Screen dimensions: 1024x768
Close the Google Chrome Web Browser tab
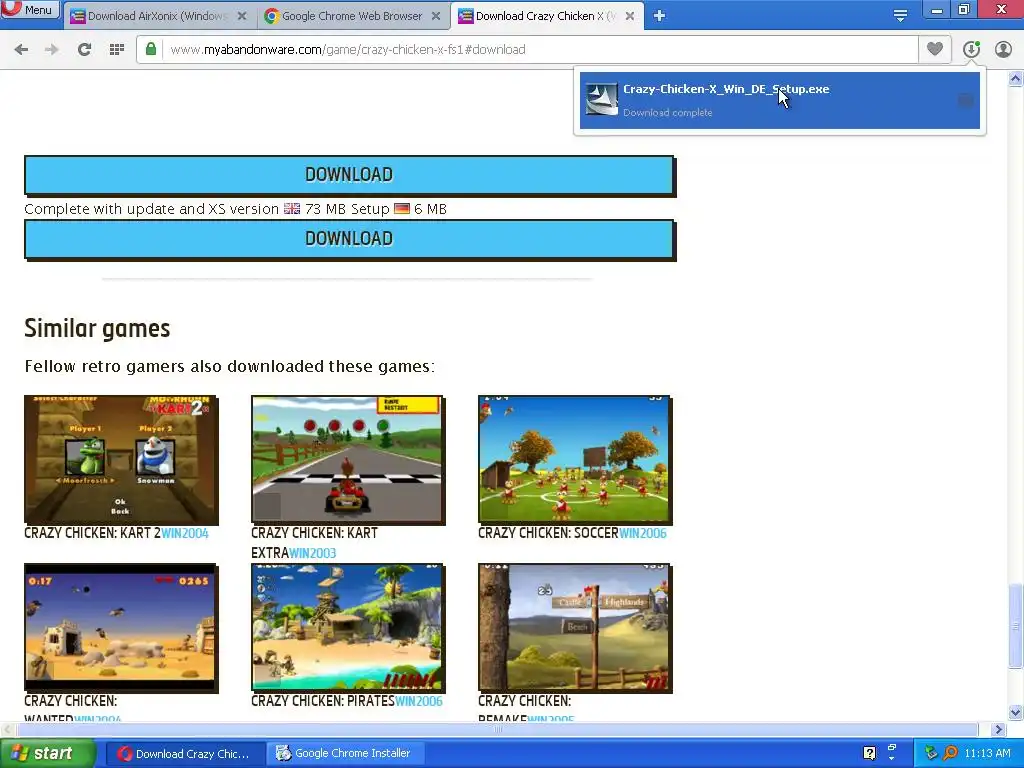tap(436, 16)
